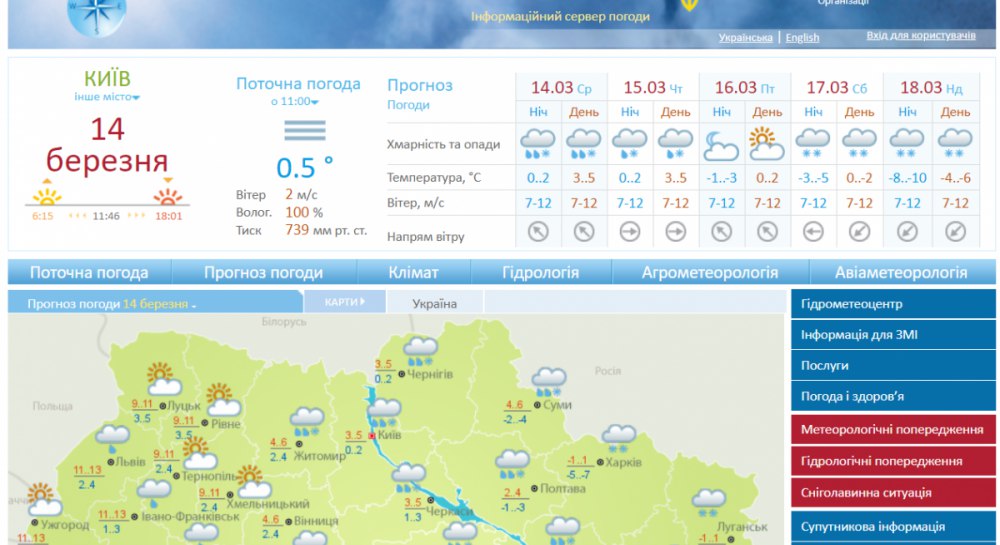Click the Ужгород city label on map
Image resolution: width=1000 pixels, height=545 pixels.
coord(64,525)
